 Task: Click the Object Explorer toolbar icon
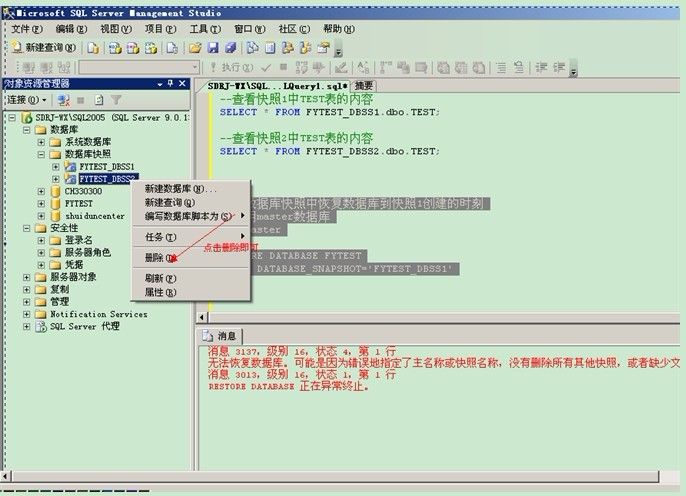287,48
